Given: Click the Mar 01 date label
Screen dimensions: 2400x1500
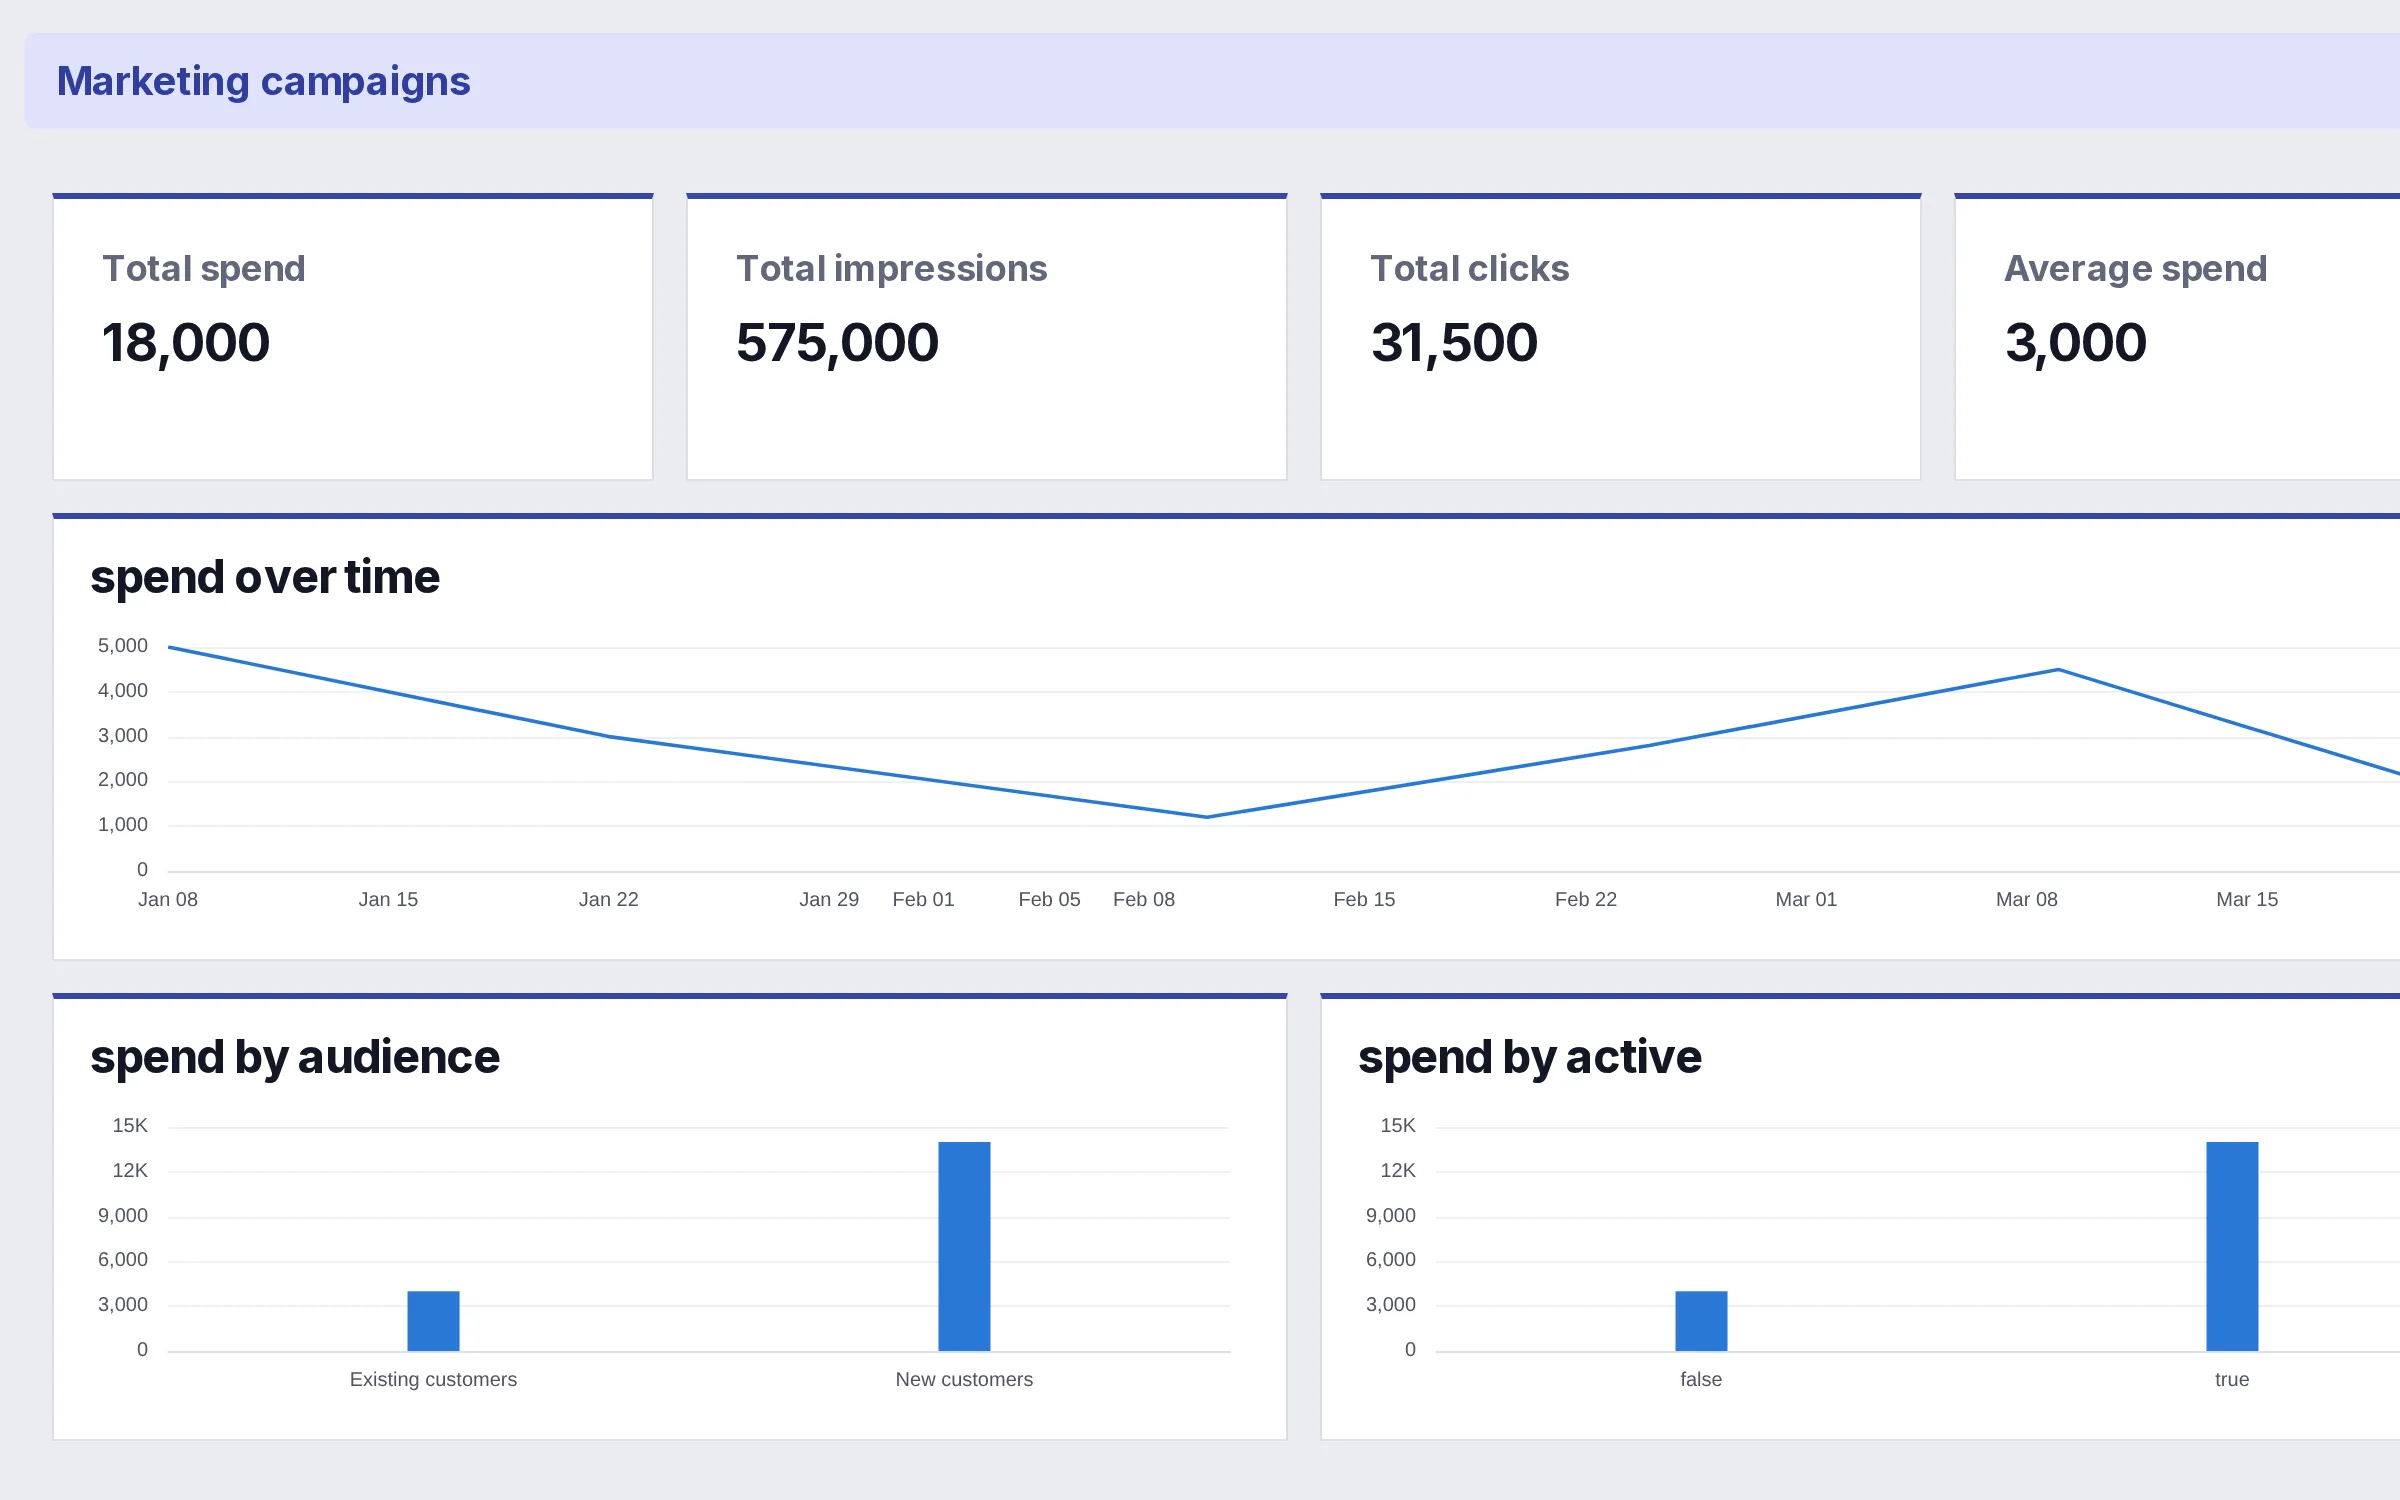Looking at the screenshot, I should click(x=1806, y=899).
